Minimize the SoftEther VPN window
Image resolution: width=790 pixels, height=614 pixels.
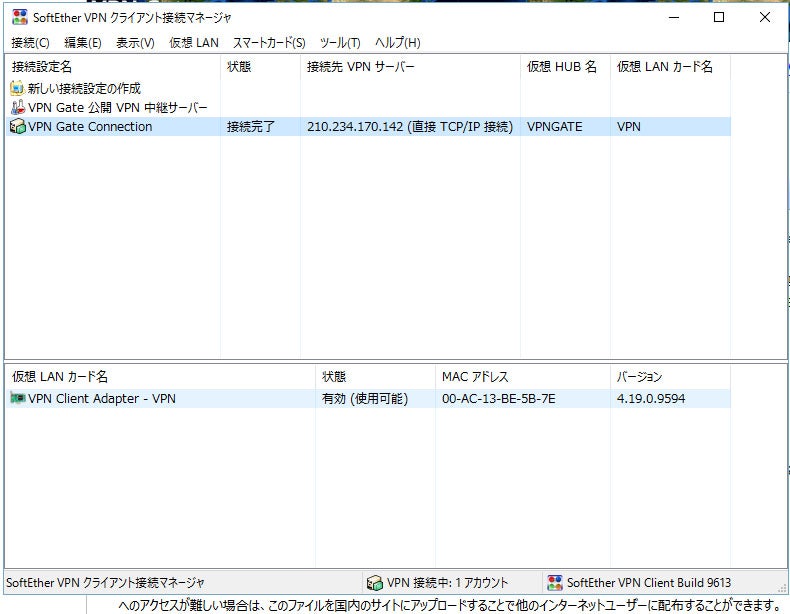click(x=674, y=17)
